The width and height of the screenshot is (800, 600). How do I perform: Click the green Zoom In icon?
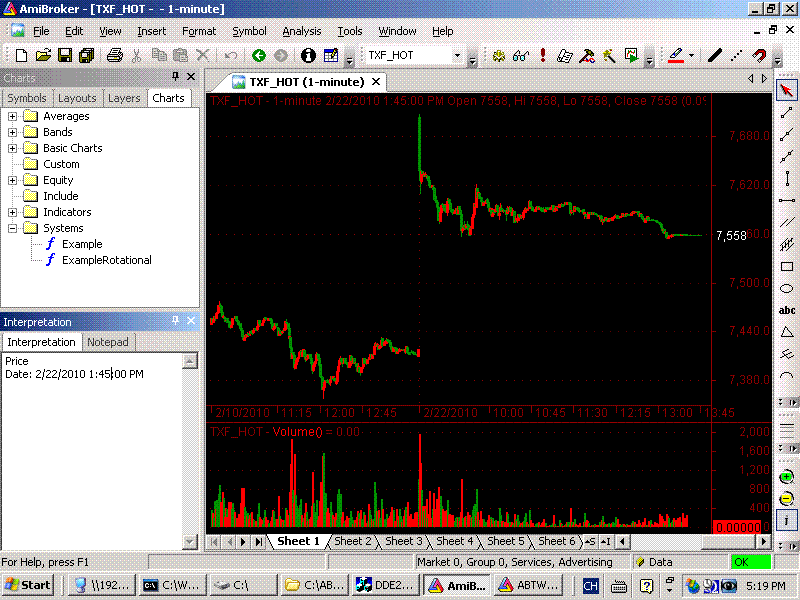[787, 477]
